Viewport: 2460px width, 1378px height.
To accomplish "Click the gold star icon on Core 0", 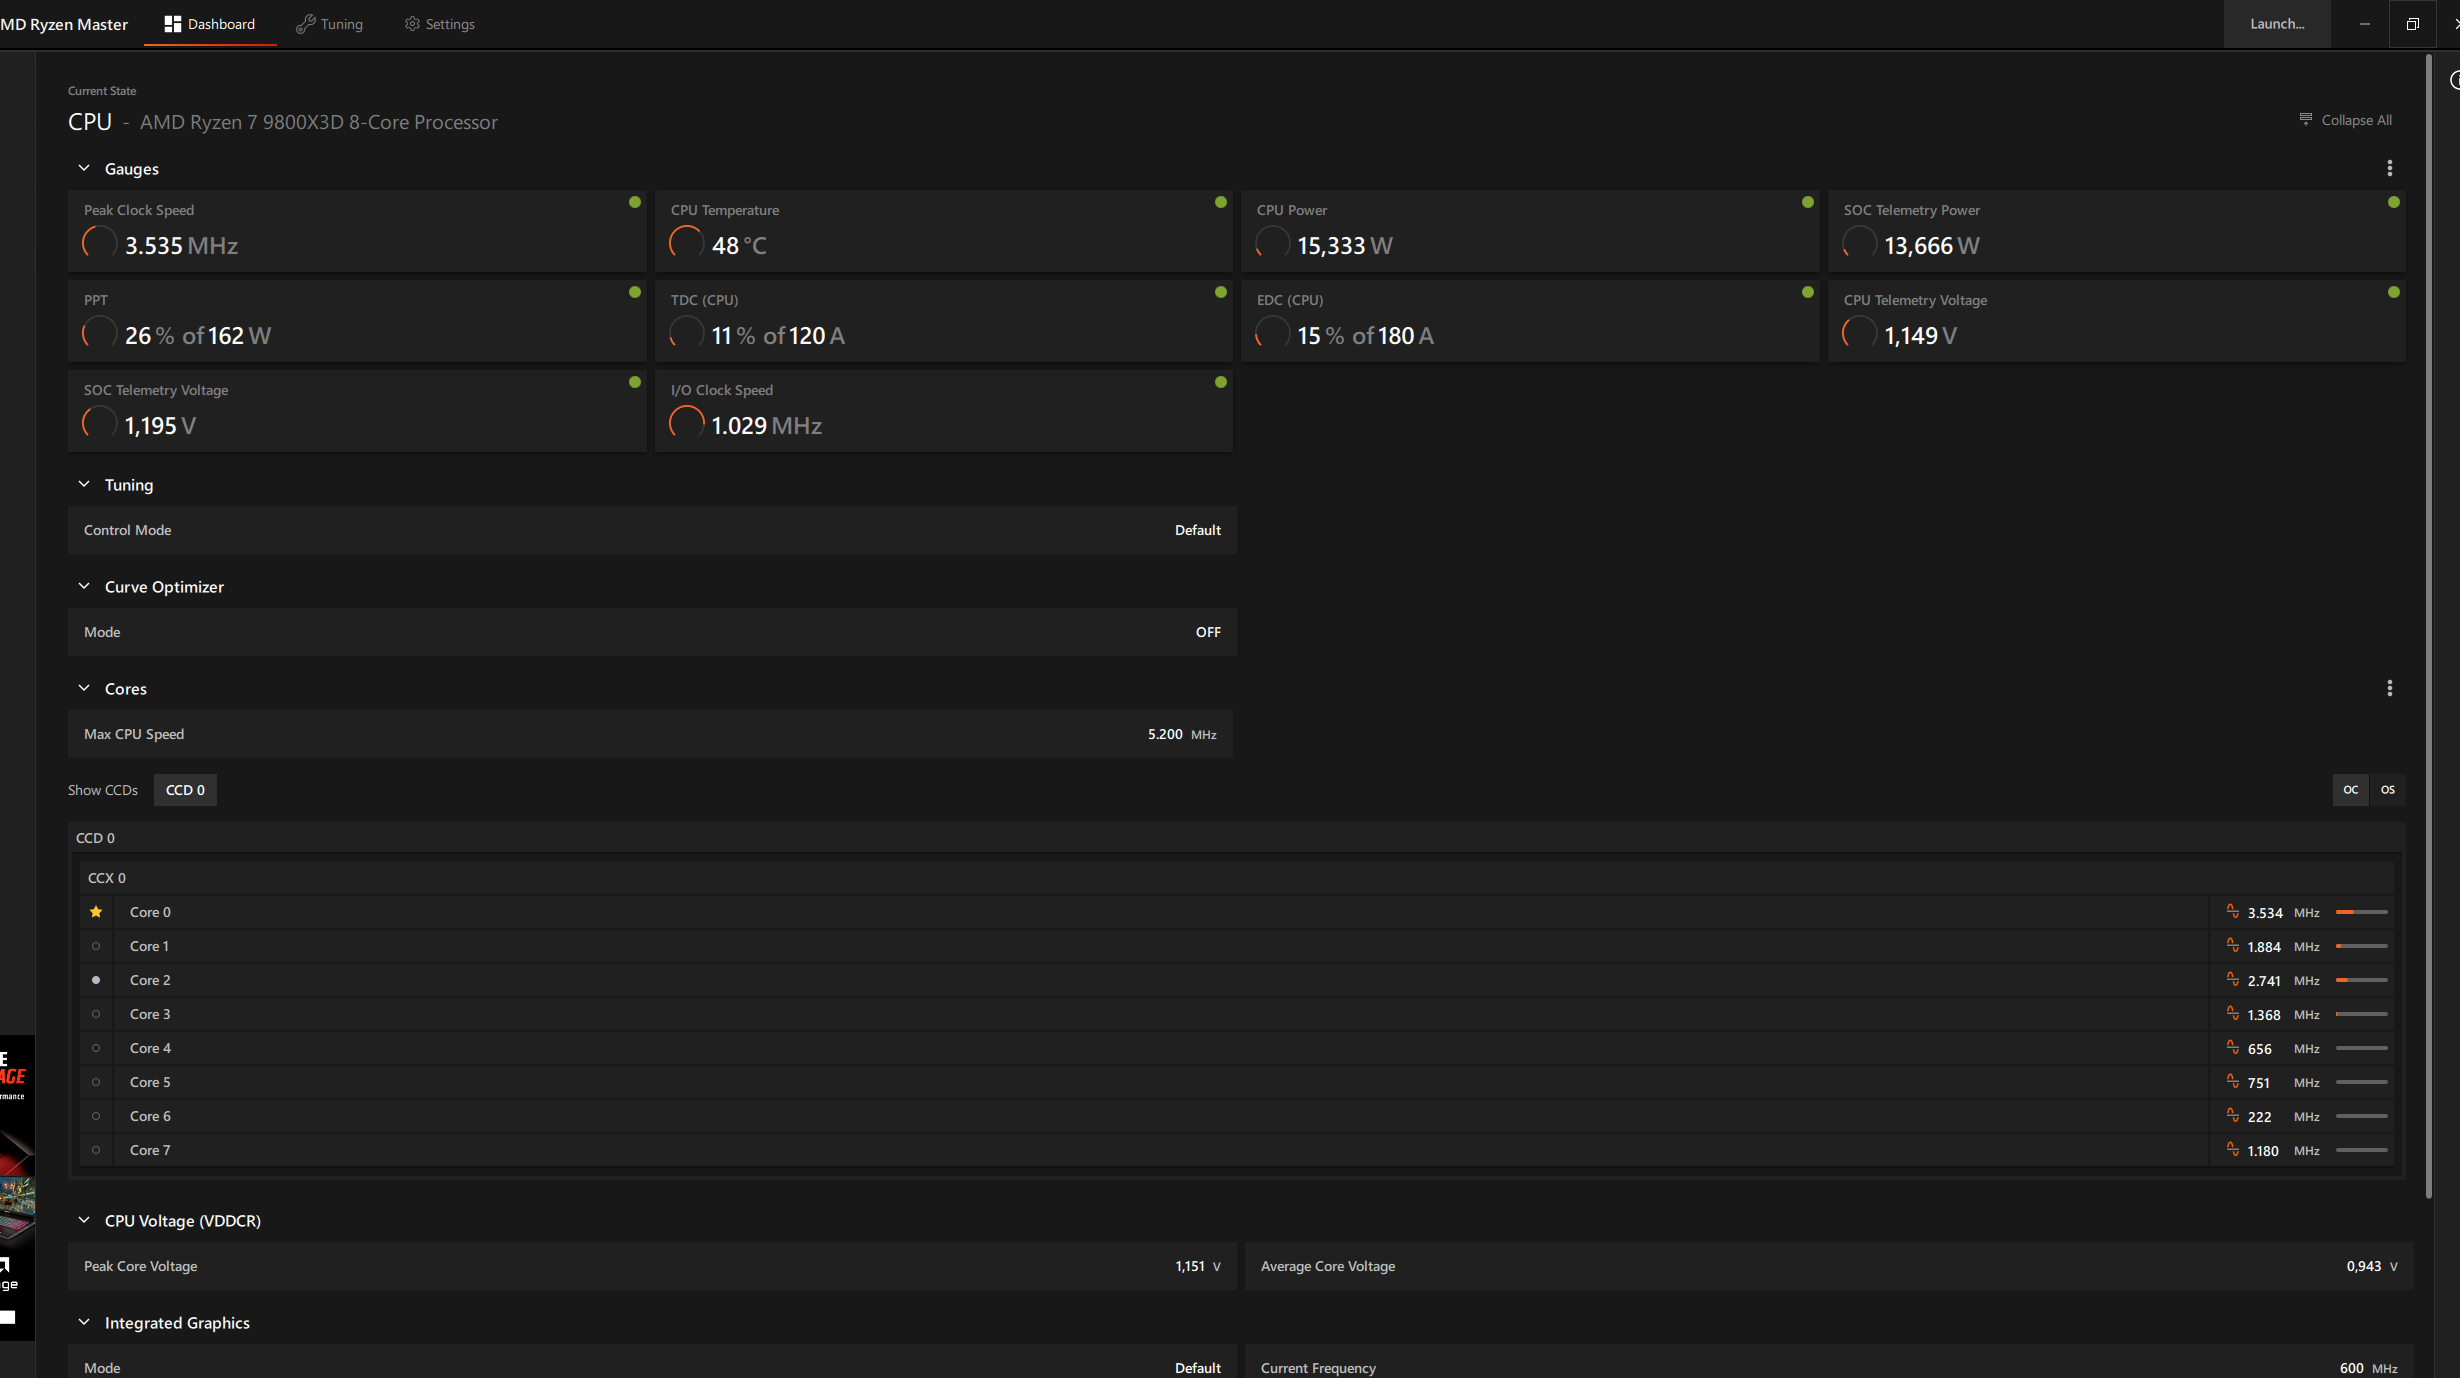I will (x=96, y=912).
